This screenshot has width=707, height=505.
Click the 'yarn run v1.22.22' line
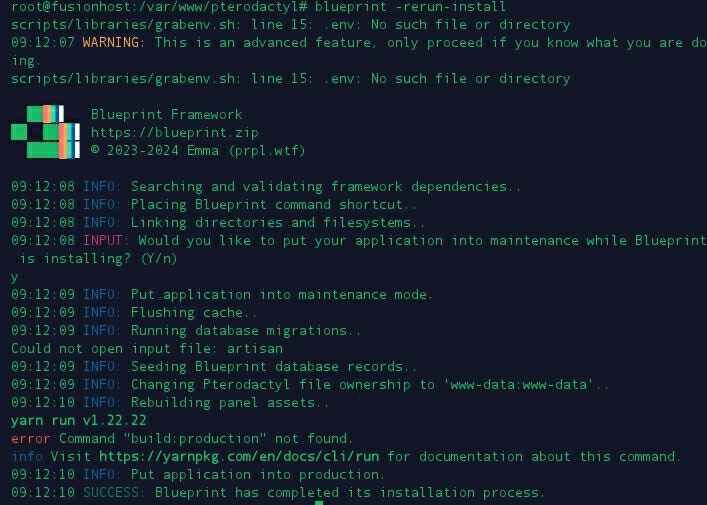click(79, 421)
